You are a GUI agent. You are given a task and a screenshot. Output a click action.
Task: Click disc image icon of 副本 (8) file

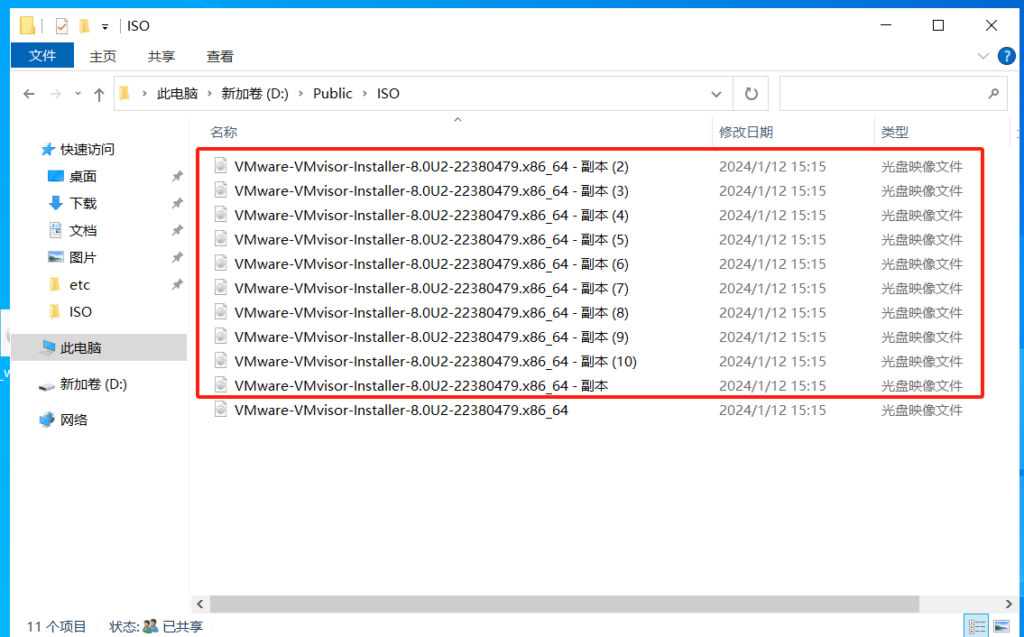click(x=221, y=312)
